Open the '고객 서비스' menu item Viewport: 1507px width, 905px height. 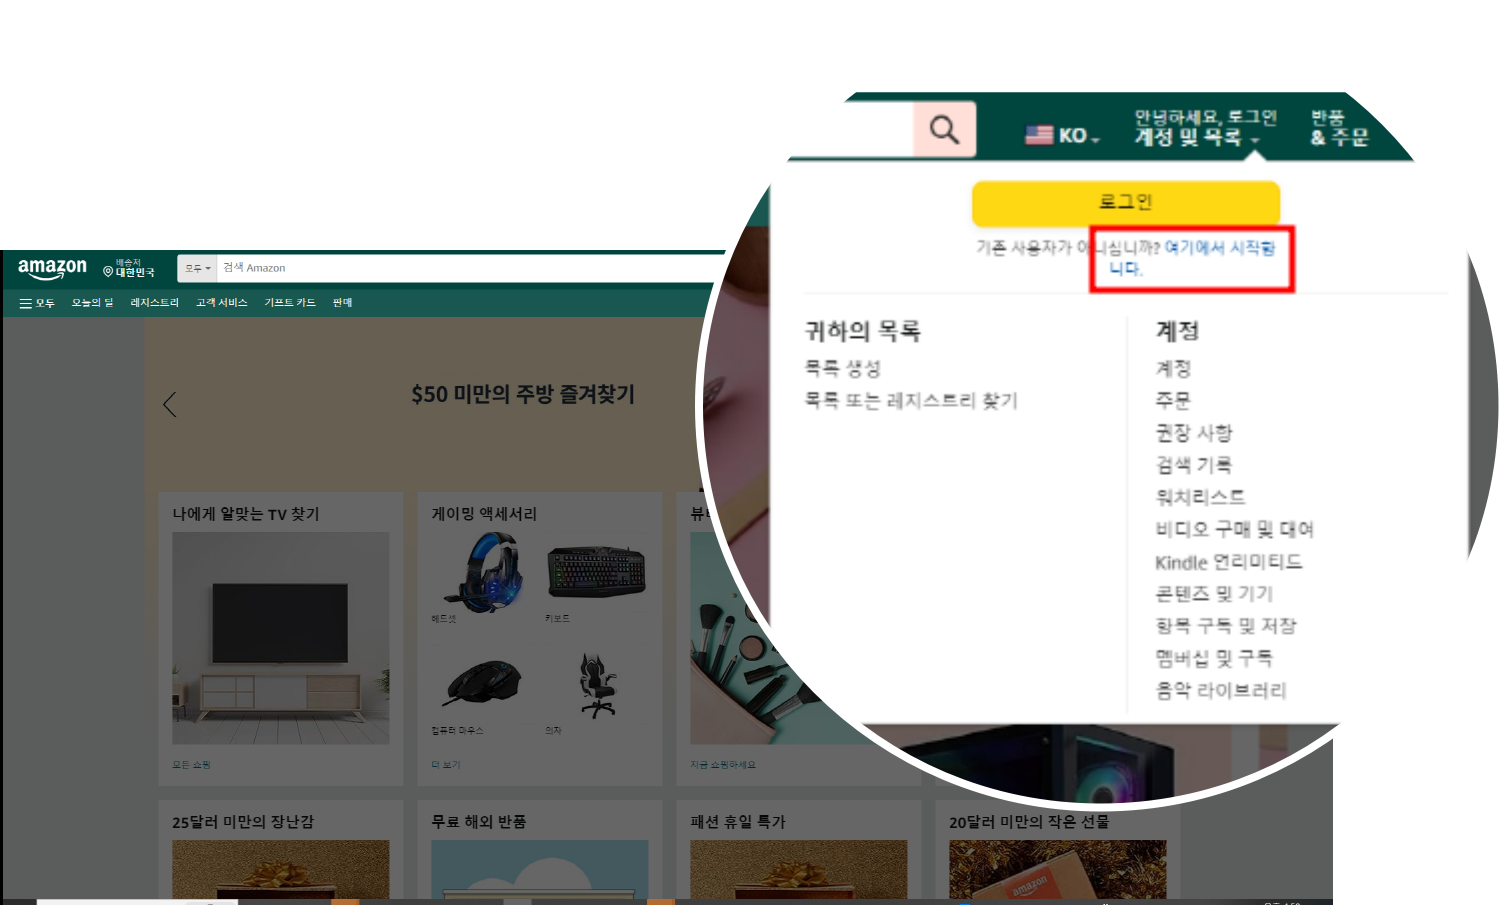(x=220, y=302)
